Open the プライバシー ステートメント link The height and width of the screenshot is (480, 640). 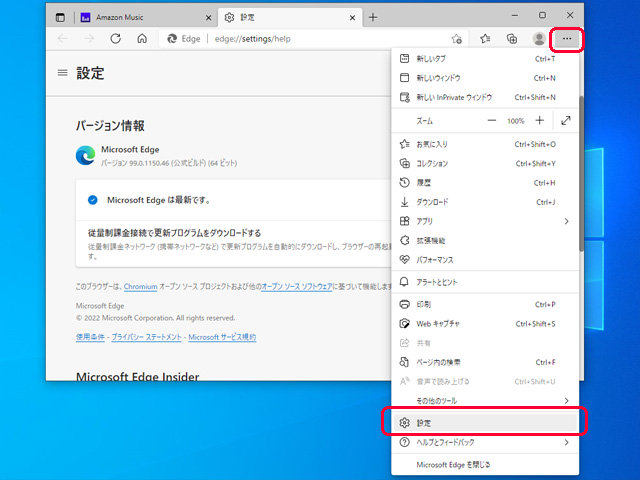(x=146, y=337)
